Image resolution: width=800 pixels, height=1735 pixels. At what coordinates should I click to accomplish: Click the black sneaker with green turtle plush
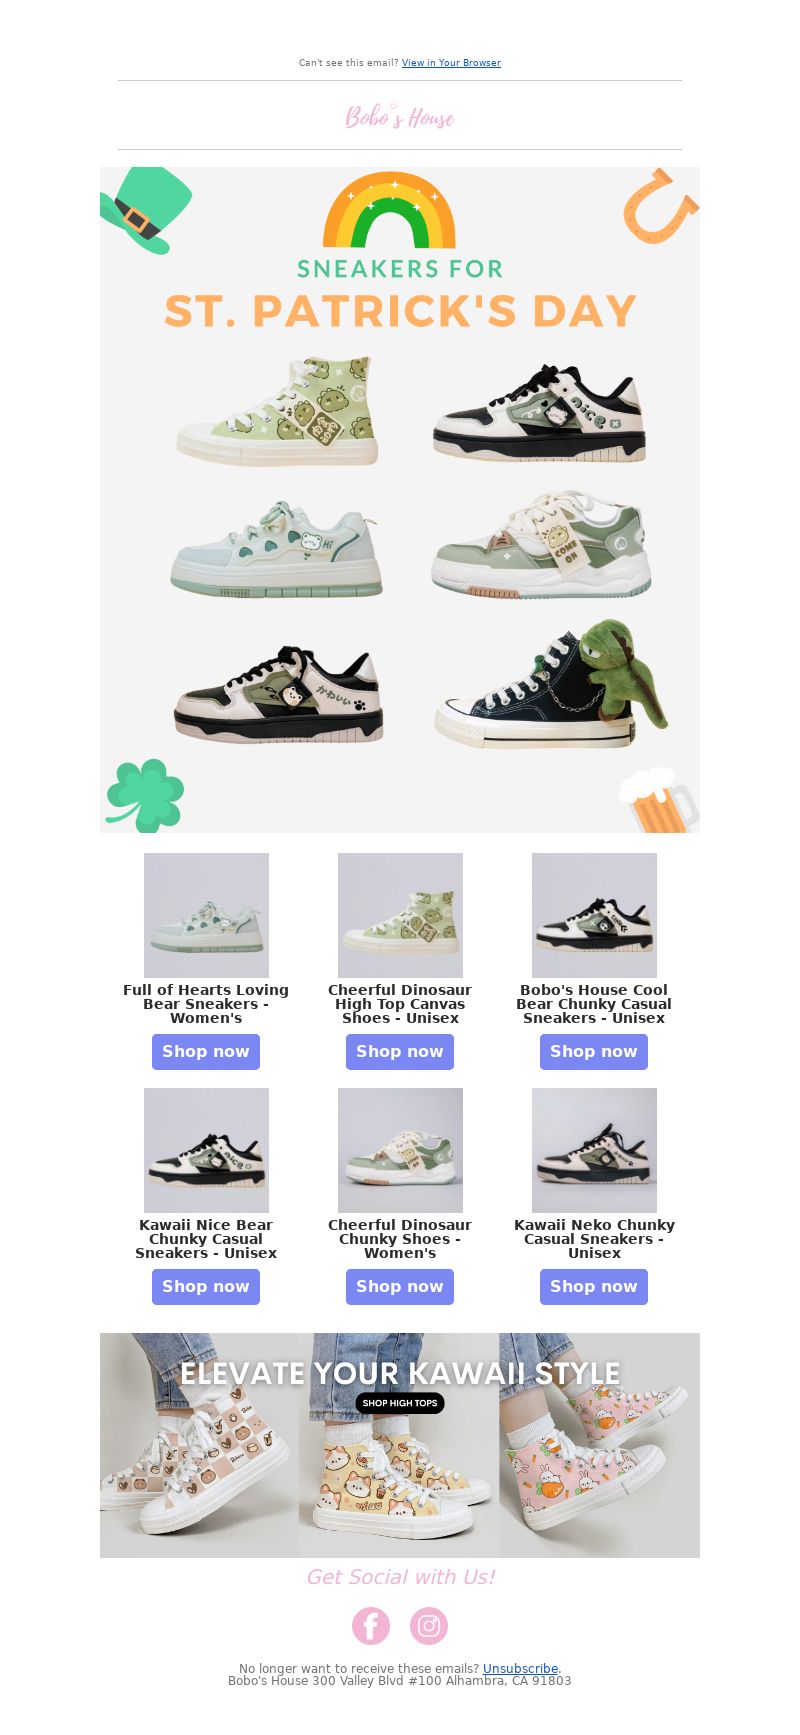pyautogui.click(x=551, y=684)
